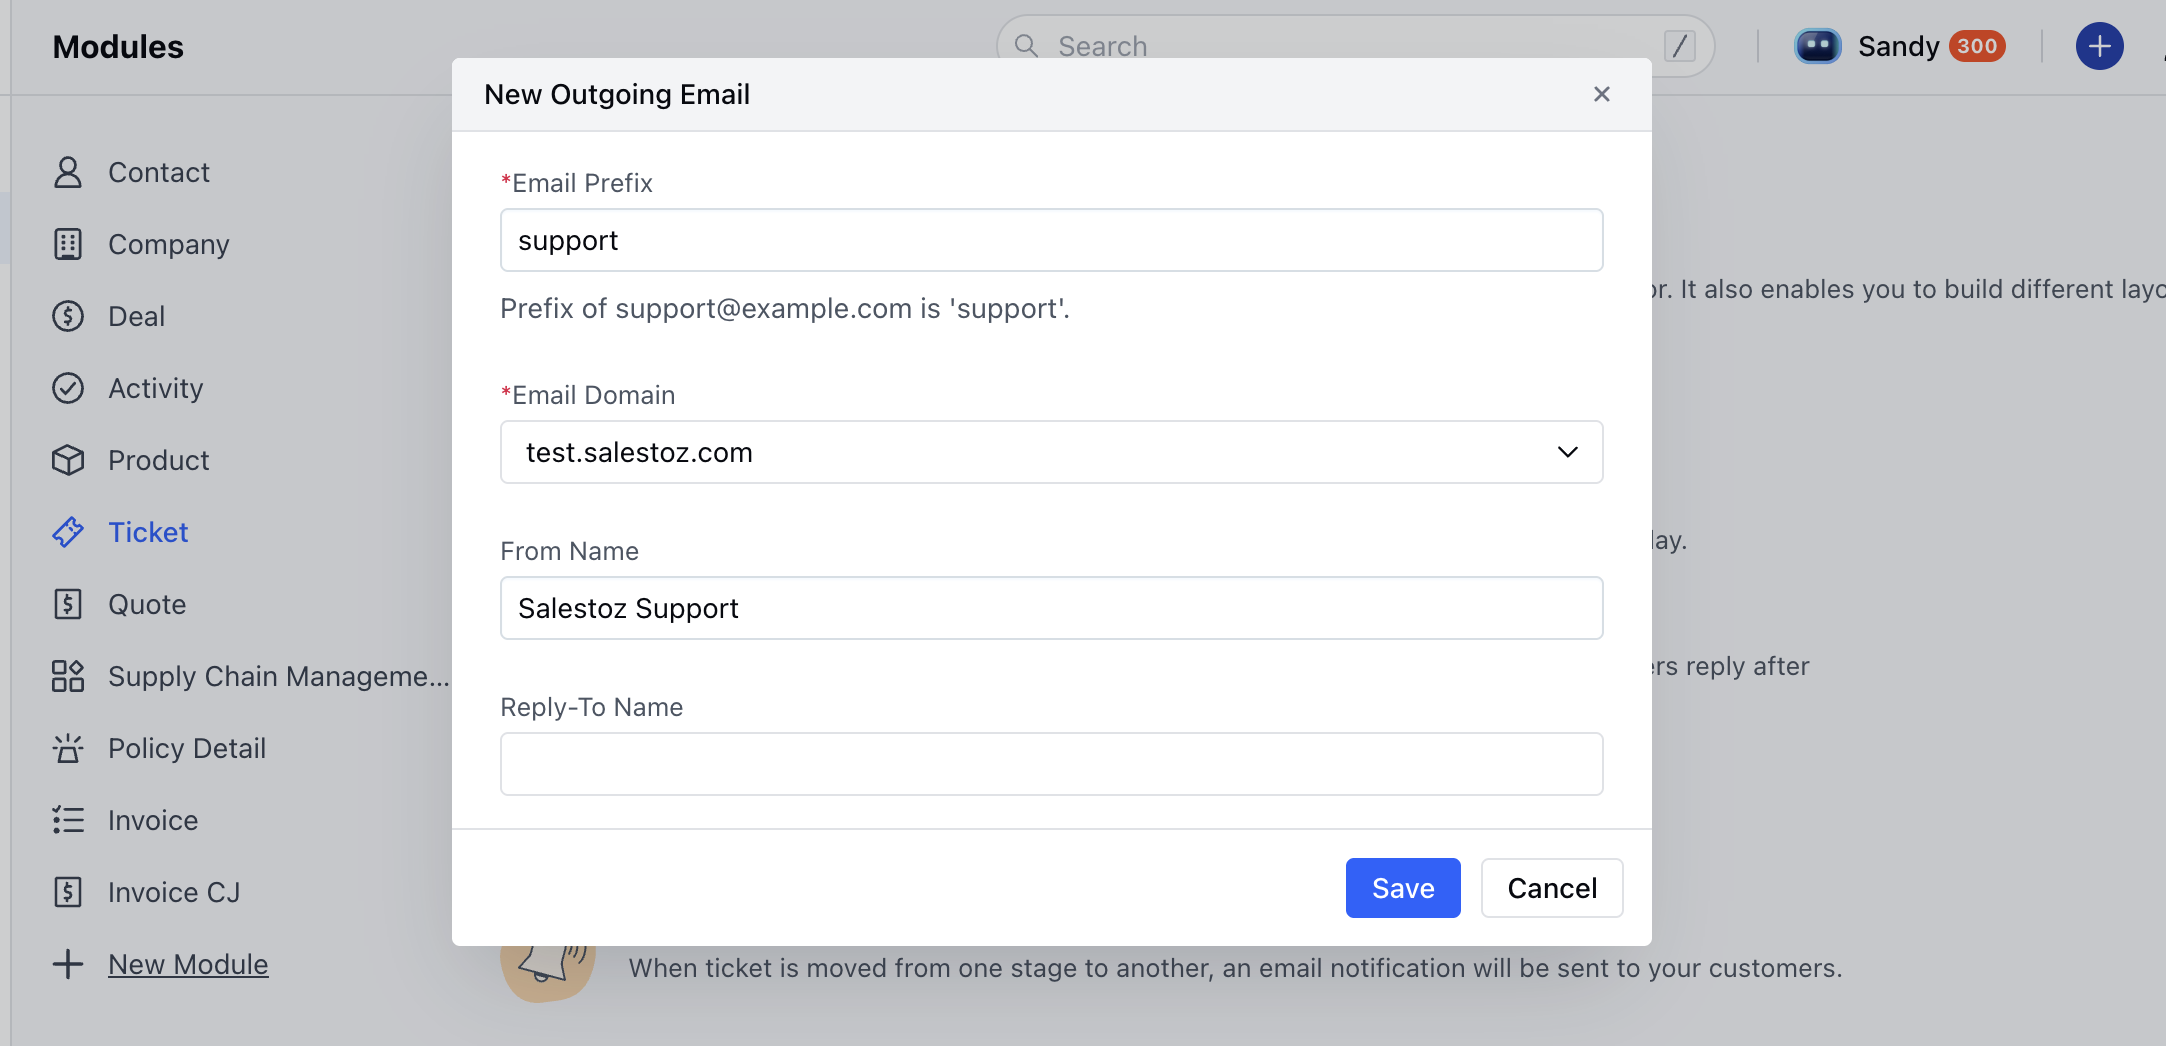Open the Invoice CJ module
This screenshot has height=1046, width=2166.
point(174,892)
